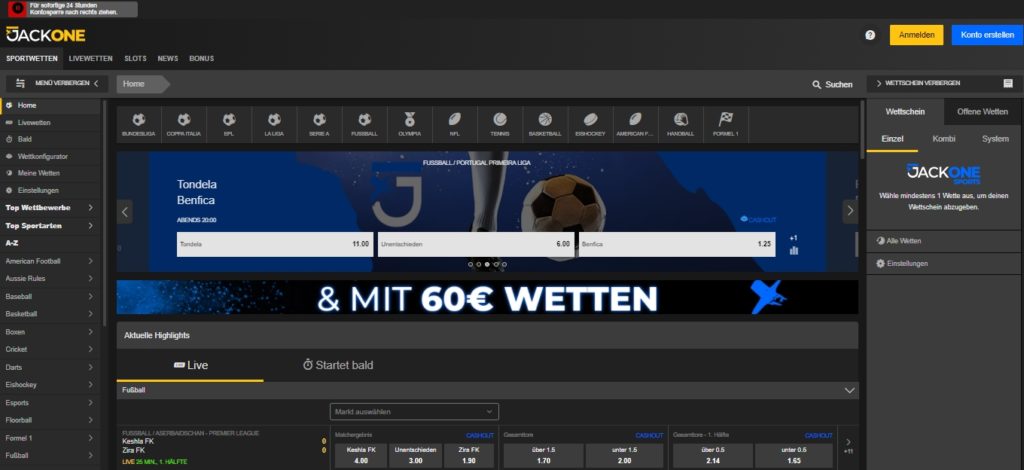Select the third banner carousel dot
Screen dimensions: 1024x470
[487, 264]
